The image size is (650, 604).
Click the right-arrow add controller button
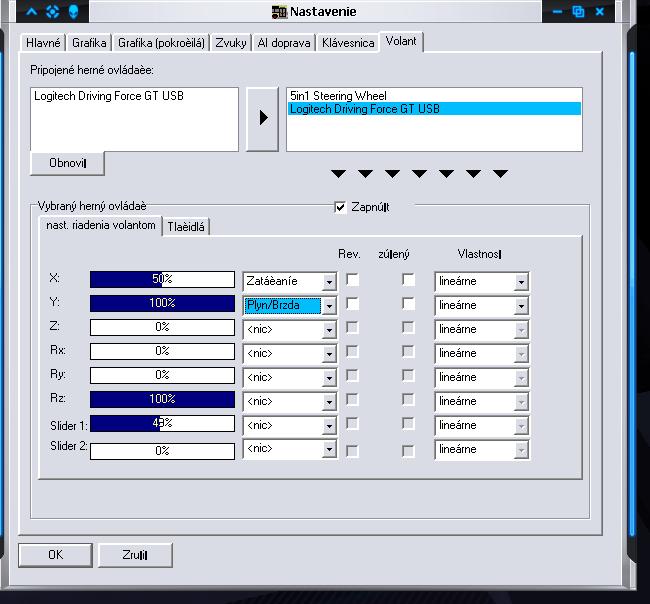click(x=262, y=118)
